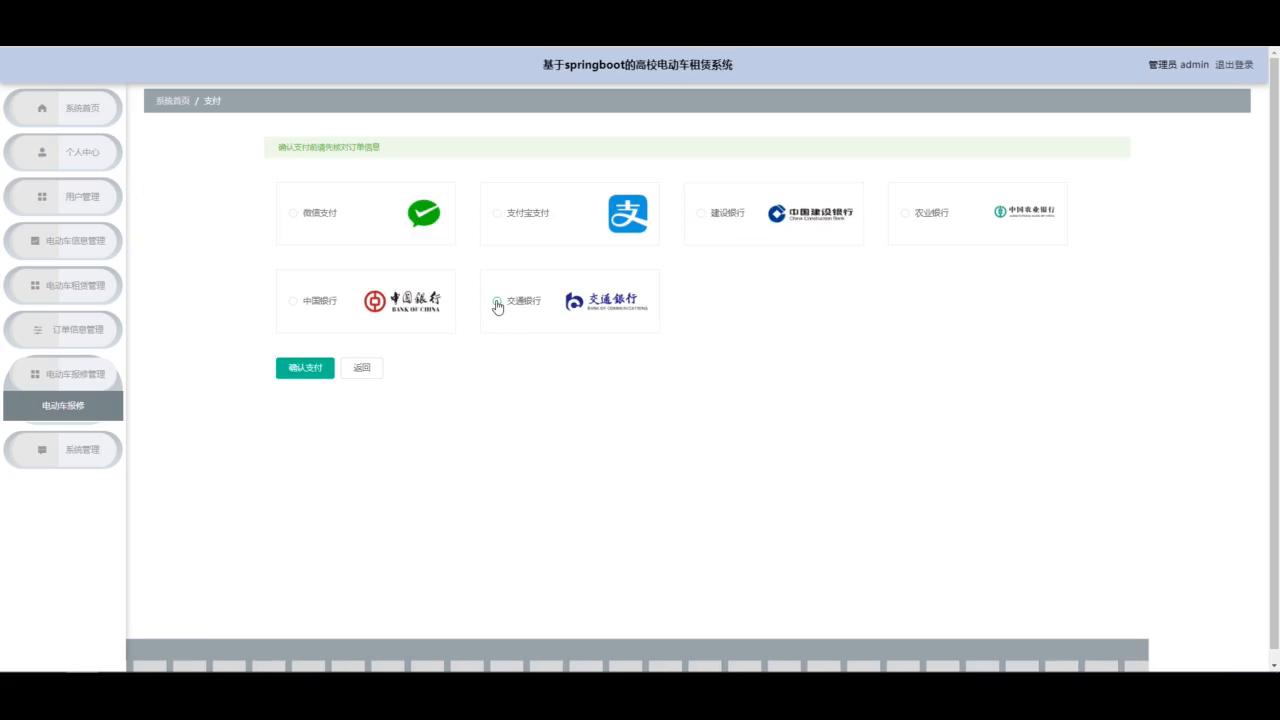1280x720 pixels.
Task: Click the Agricultural Bank of China logo
Action: (1025, 211)
